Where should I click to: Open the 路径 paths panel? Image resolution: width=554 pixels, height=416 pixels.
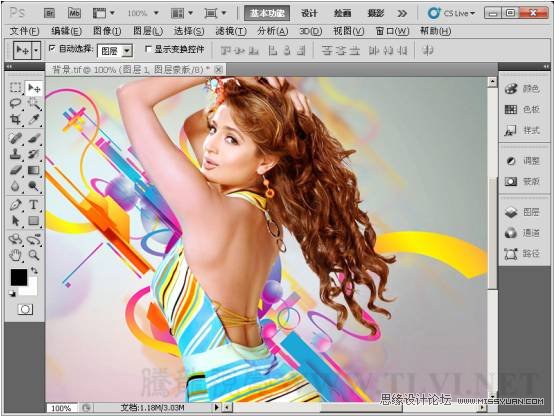(522, 253)
